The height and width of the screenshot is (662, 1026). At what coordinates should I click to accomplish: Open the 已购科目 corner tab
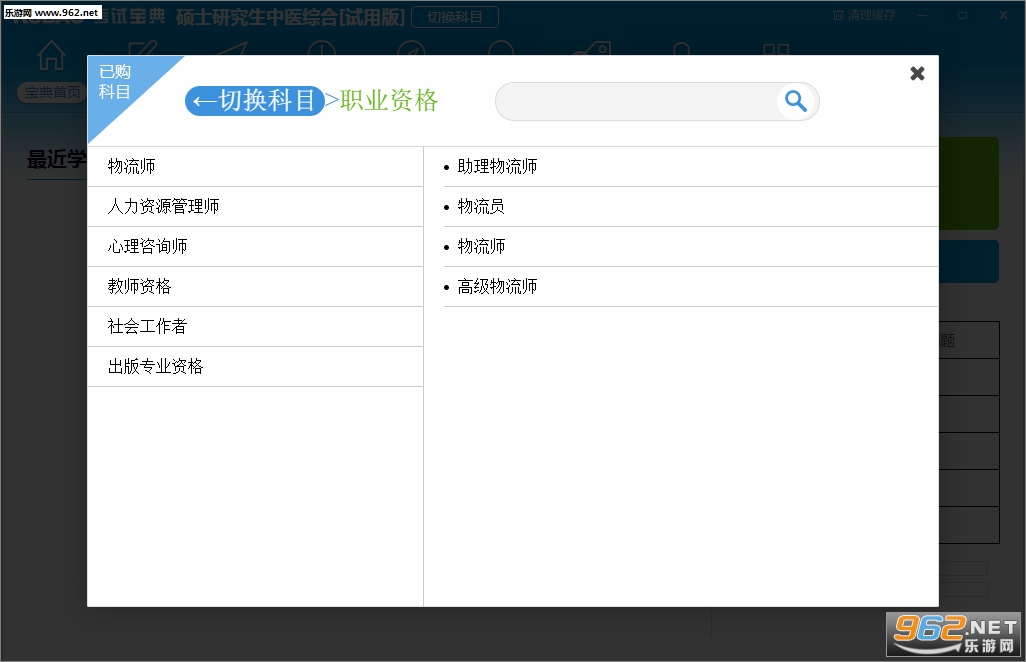pyautogui.click(x=115, y=82)
